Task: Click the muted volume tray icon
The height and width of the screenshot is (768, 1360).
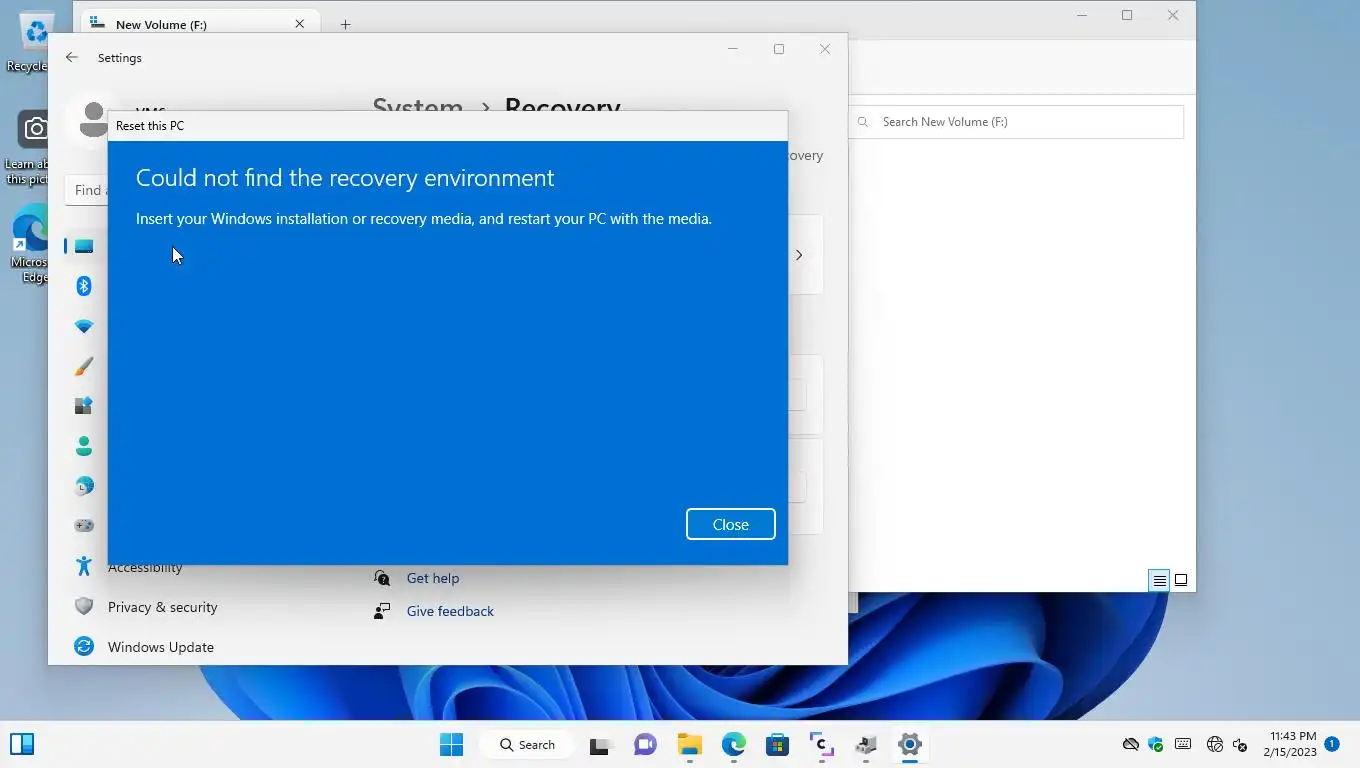Action: [x=1240, y=744]
